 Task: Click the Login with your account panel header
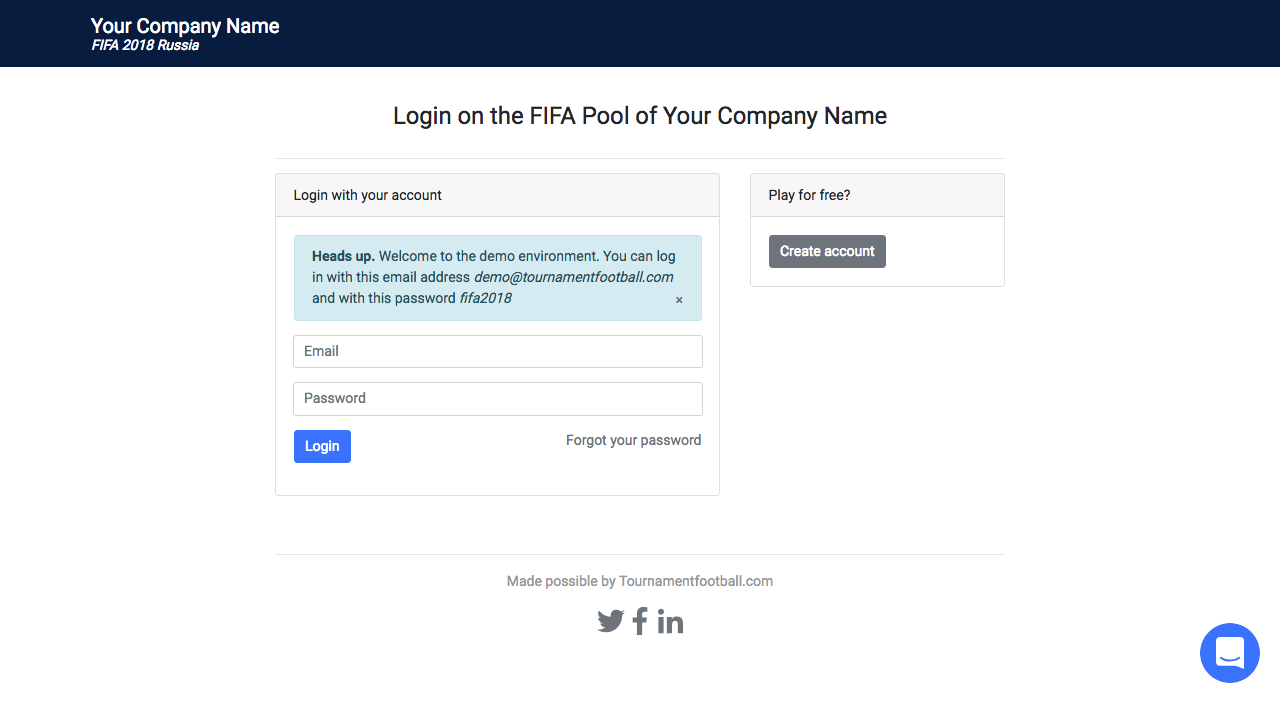coord(366,195)
